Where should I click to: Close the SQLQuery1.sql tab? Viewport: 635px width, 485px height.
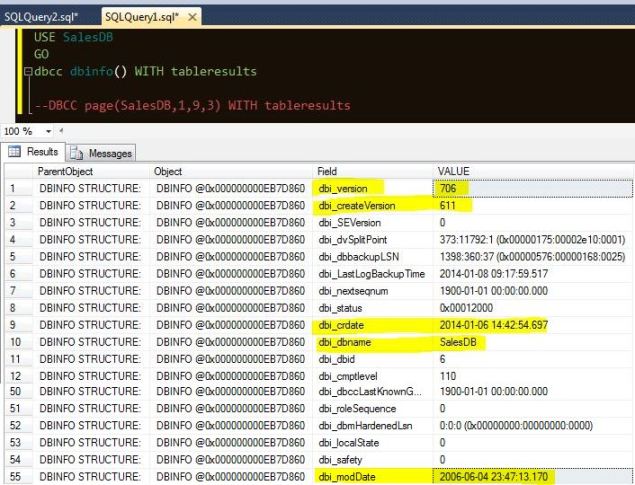(x=192, y=18)
